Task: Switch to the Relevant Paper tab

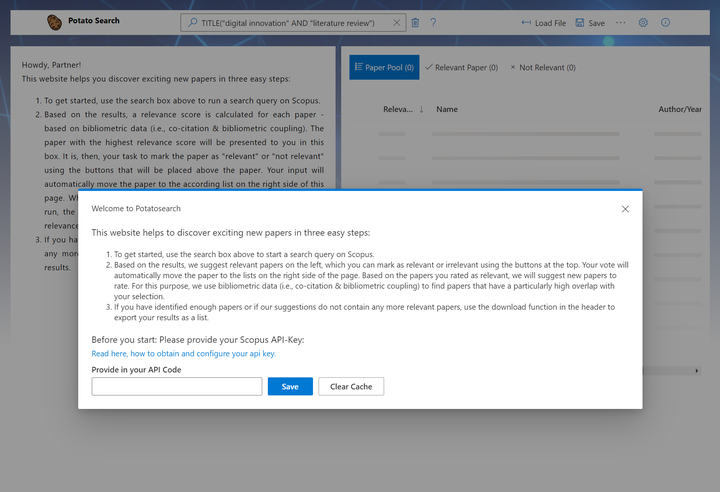Action: 461,67
